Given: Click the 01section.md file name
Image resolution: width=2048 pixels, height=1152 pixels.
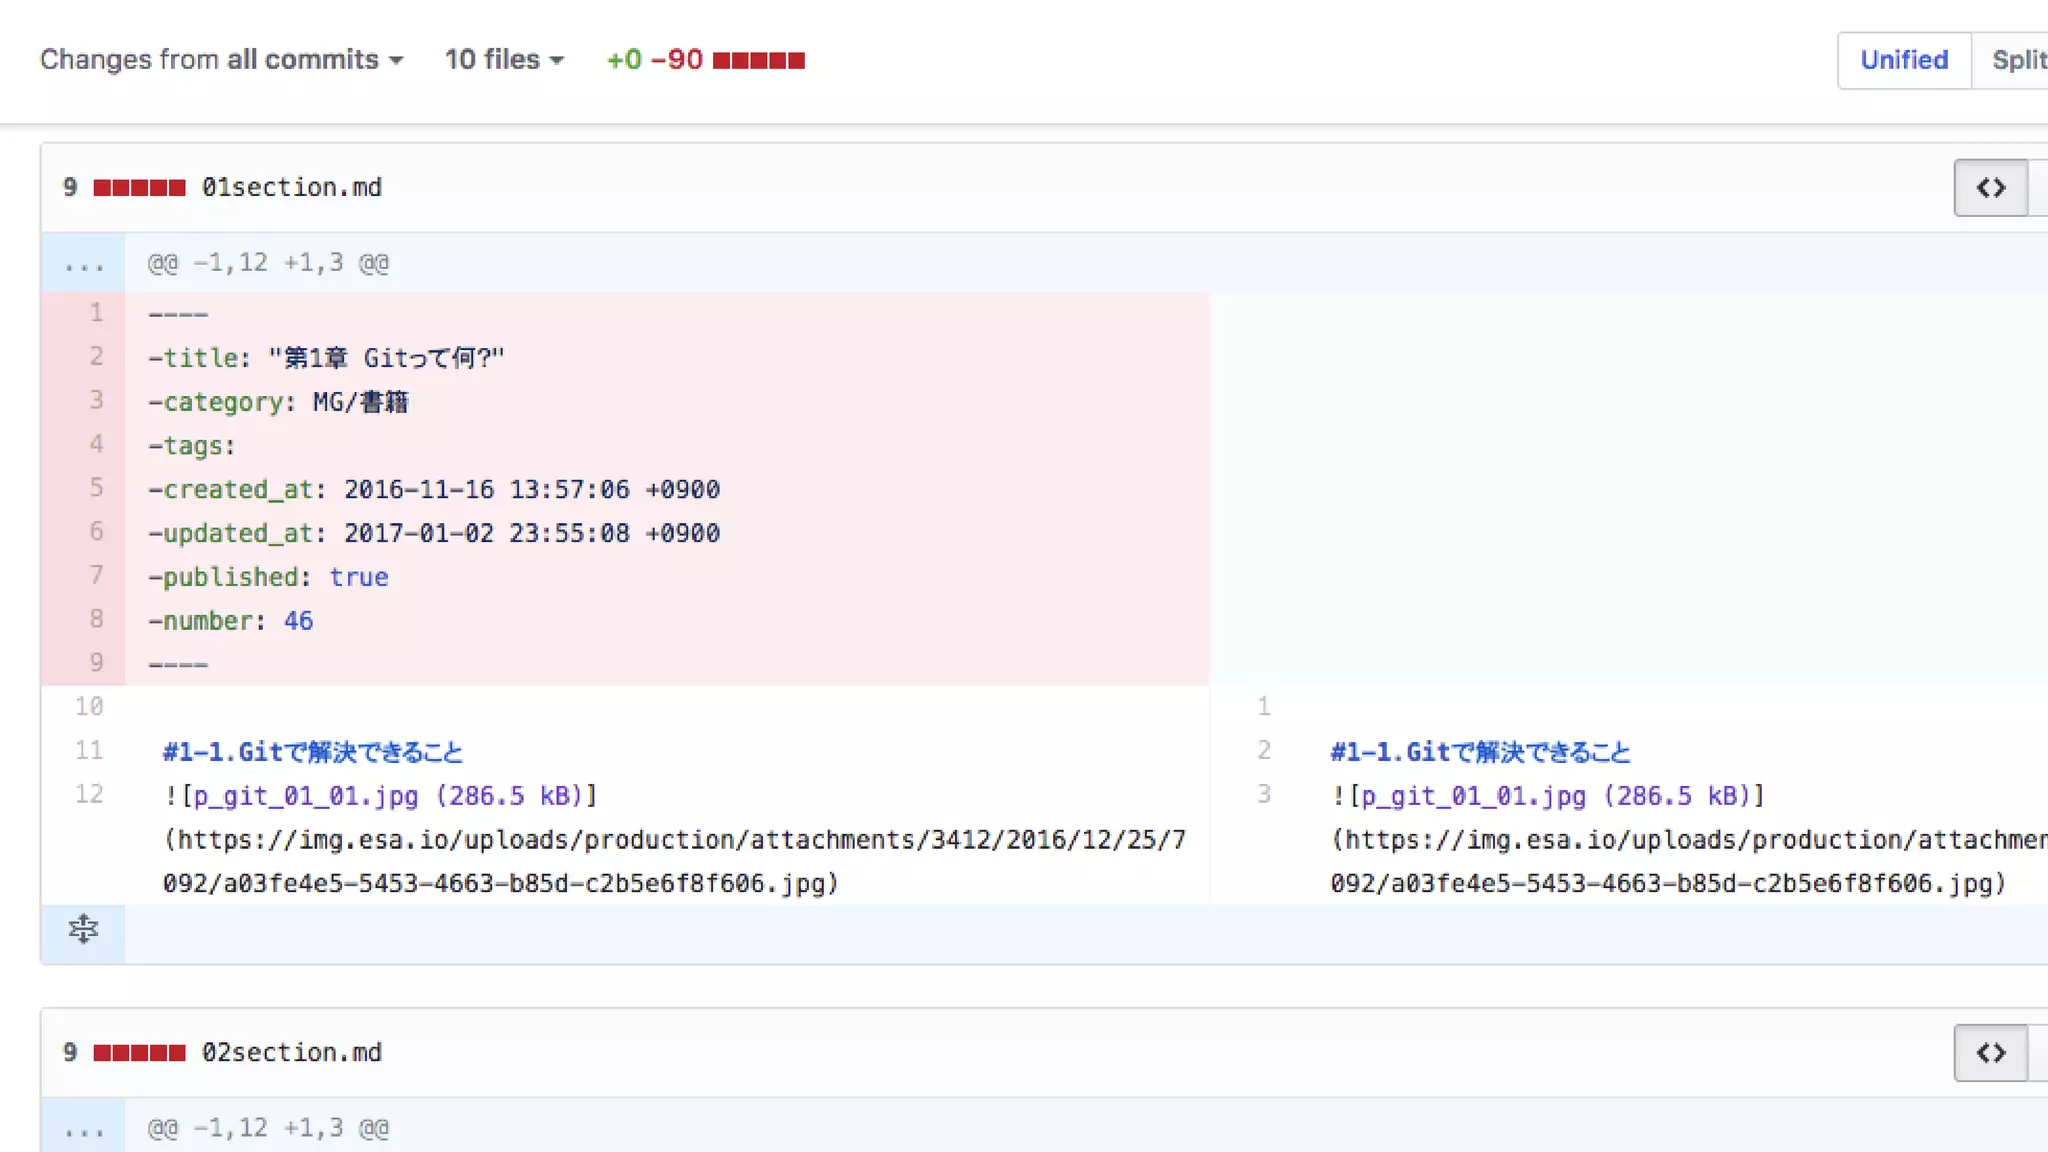Looking at the screenshot, I should pos(291,188).
